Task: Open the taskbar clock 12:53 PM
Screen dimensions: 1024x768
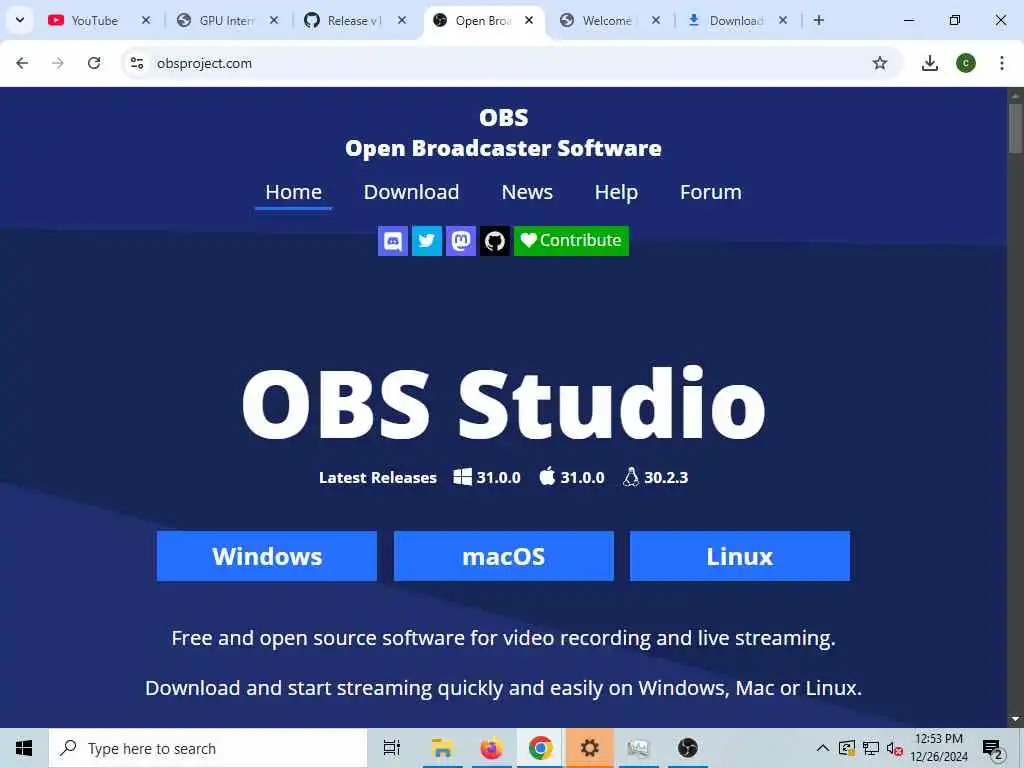Action: (x=938, y=748)
